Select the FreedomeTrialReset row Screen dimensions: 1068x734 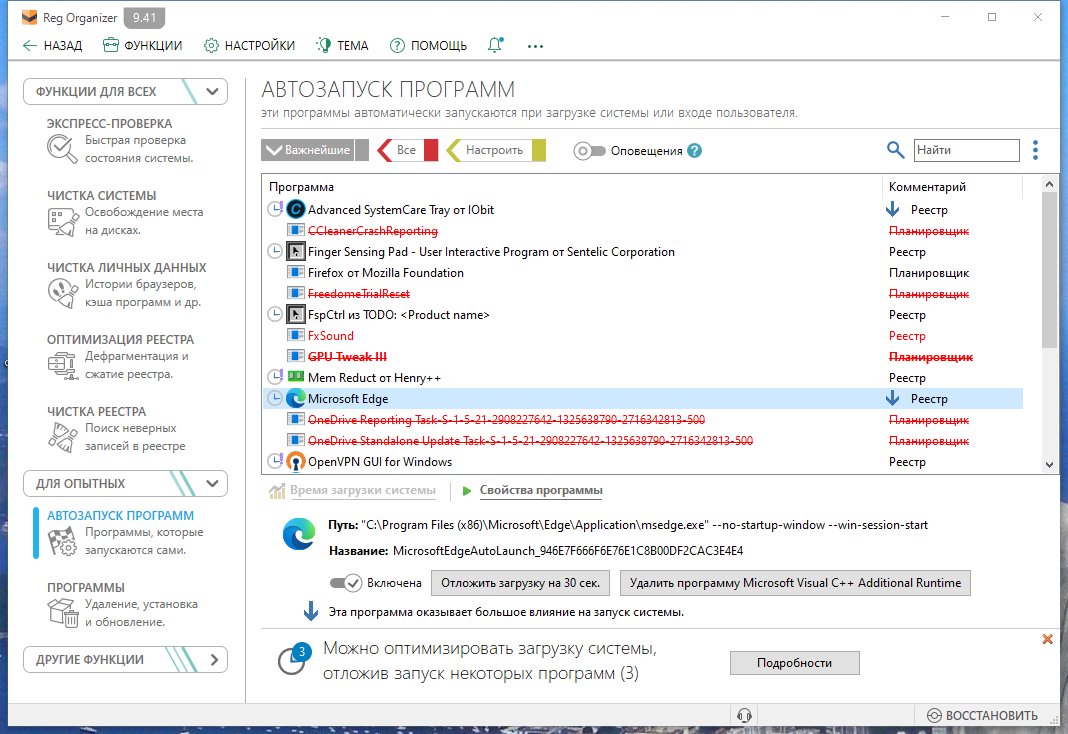643,293
